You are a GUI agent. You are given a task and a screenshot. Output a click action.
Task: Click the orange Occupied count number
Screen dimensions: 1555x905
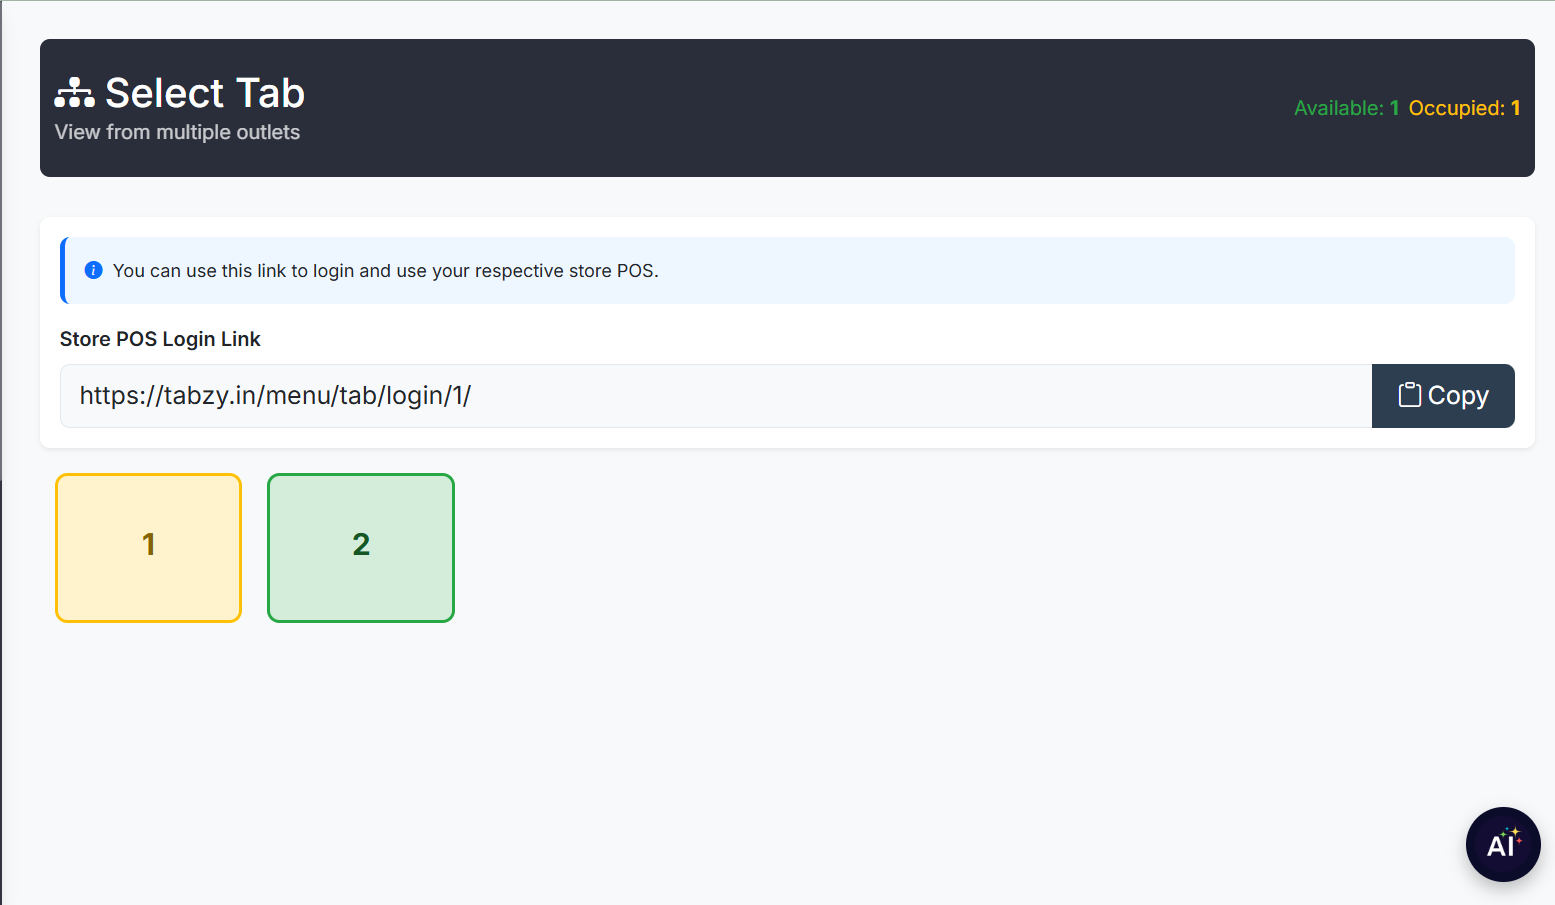click(x=1515, y=108)
